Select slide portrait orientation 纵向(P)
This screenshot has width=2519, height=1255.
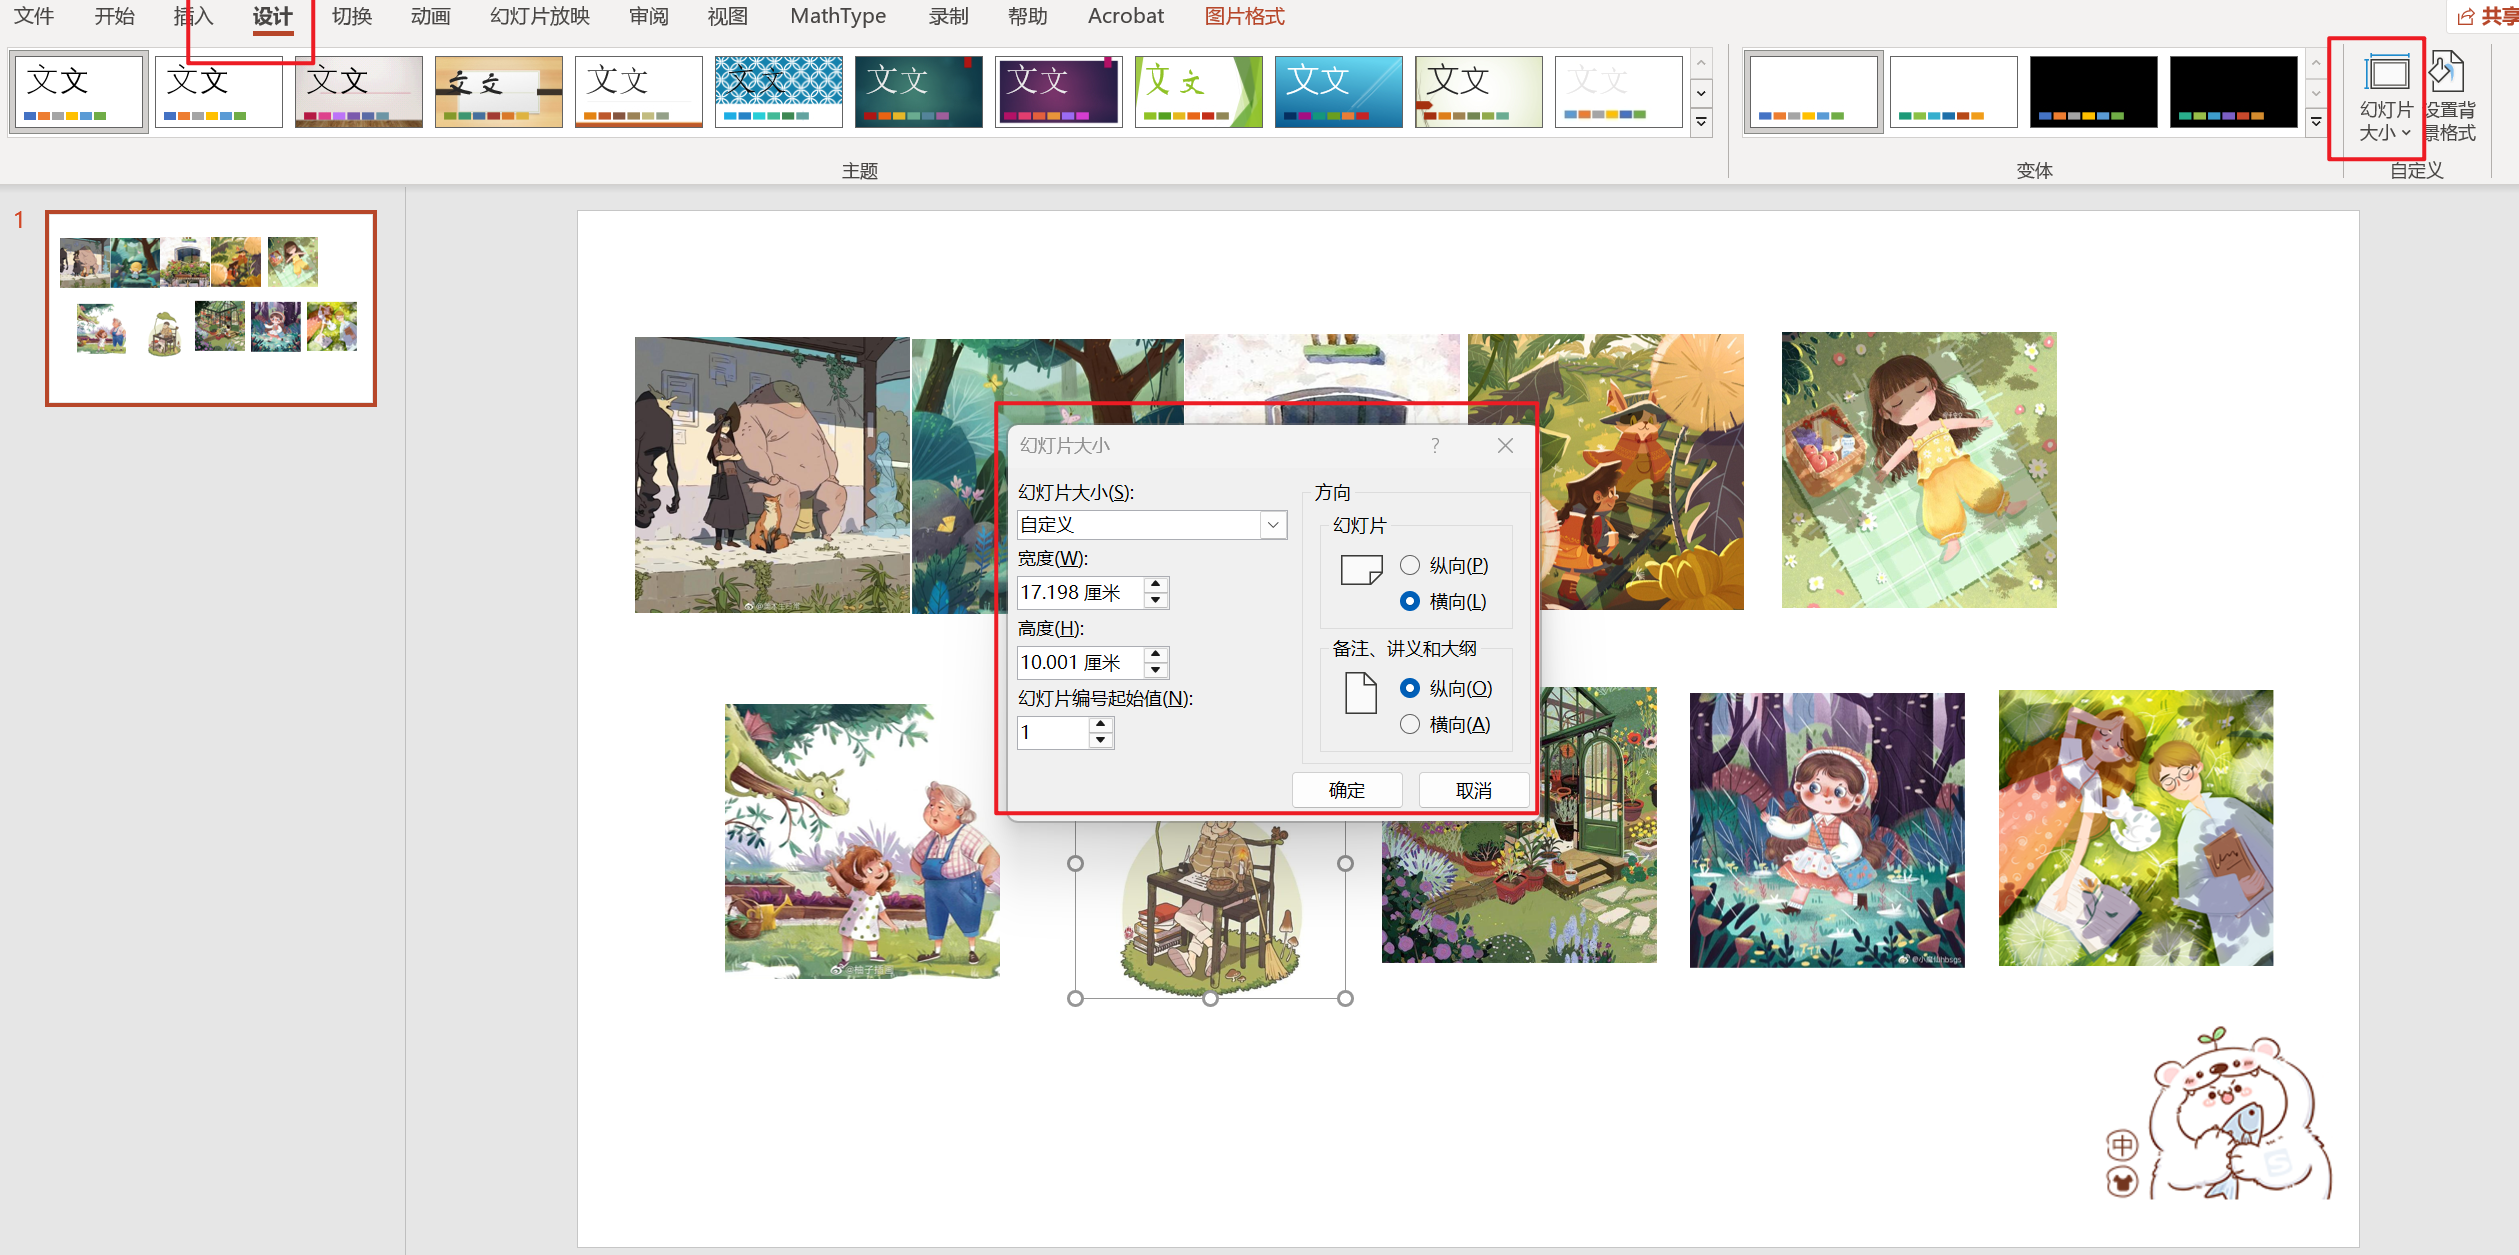[1410, 566]
